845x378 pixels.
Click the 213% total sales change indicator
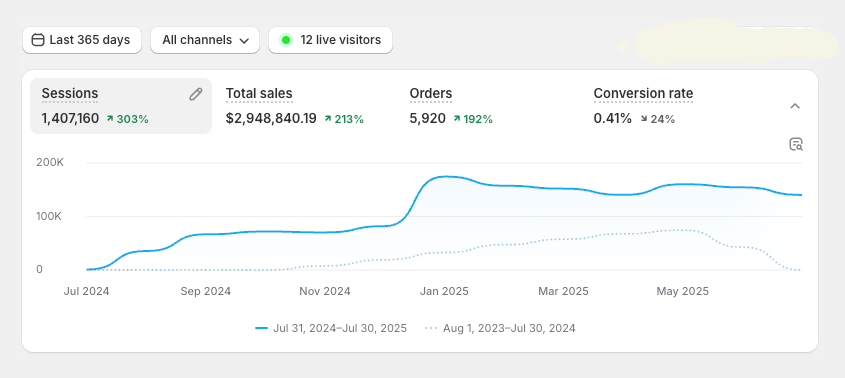pos(344,119)
